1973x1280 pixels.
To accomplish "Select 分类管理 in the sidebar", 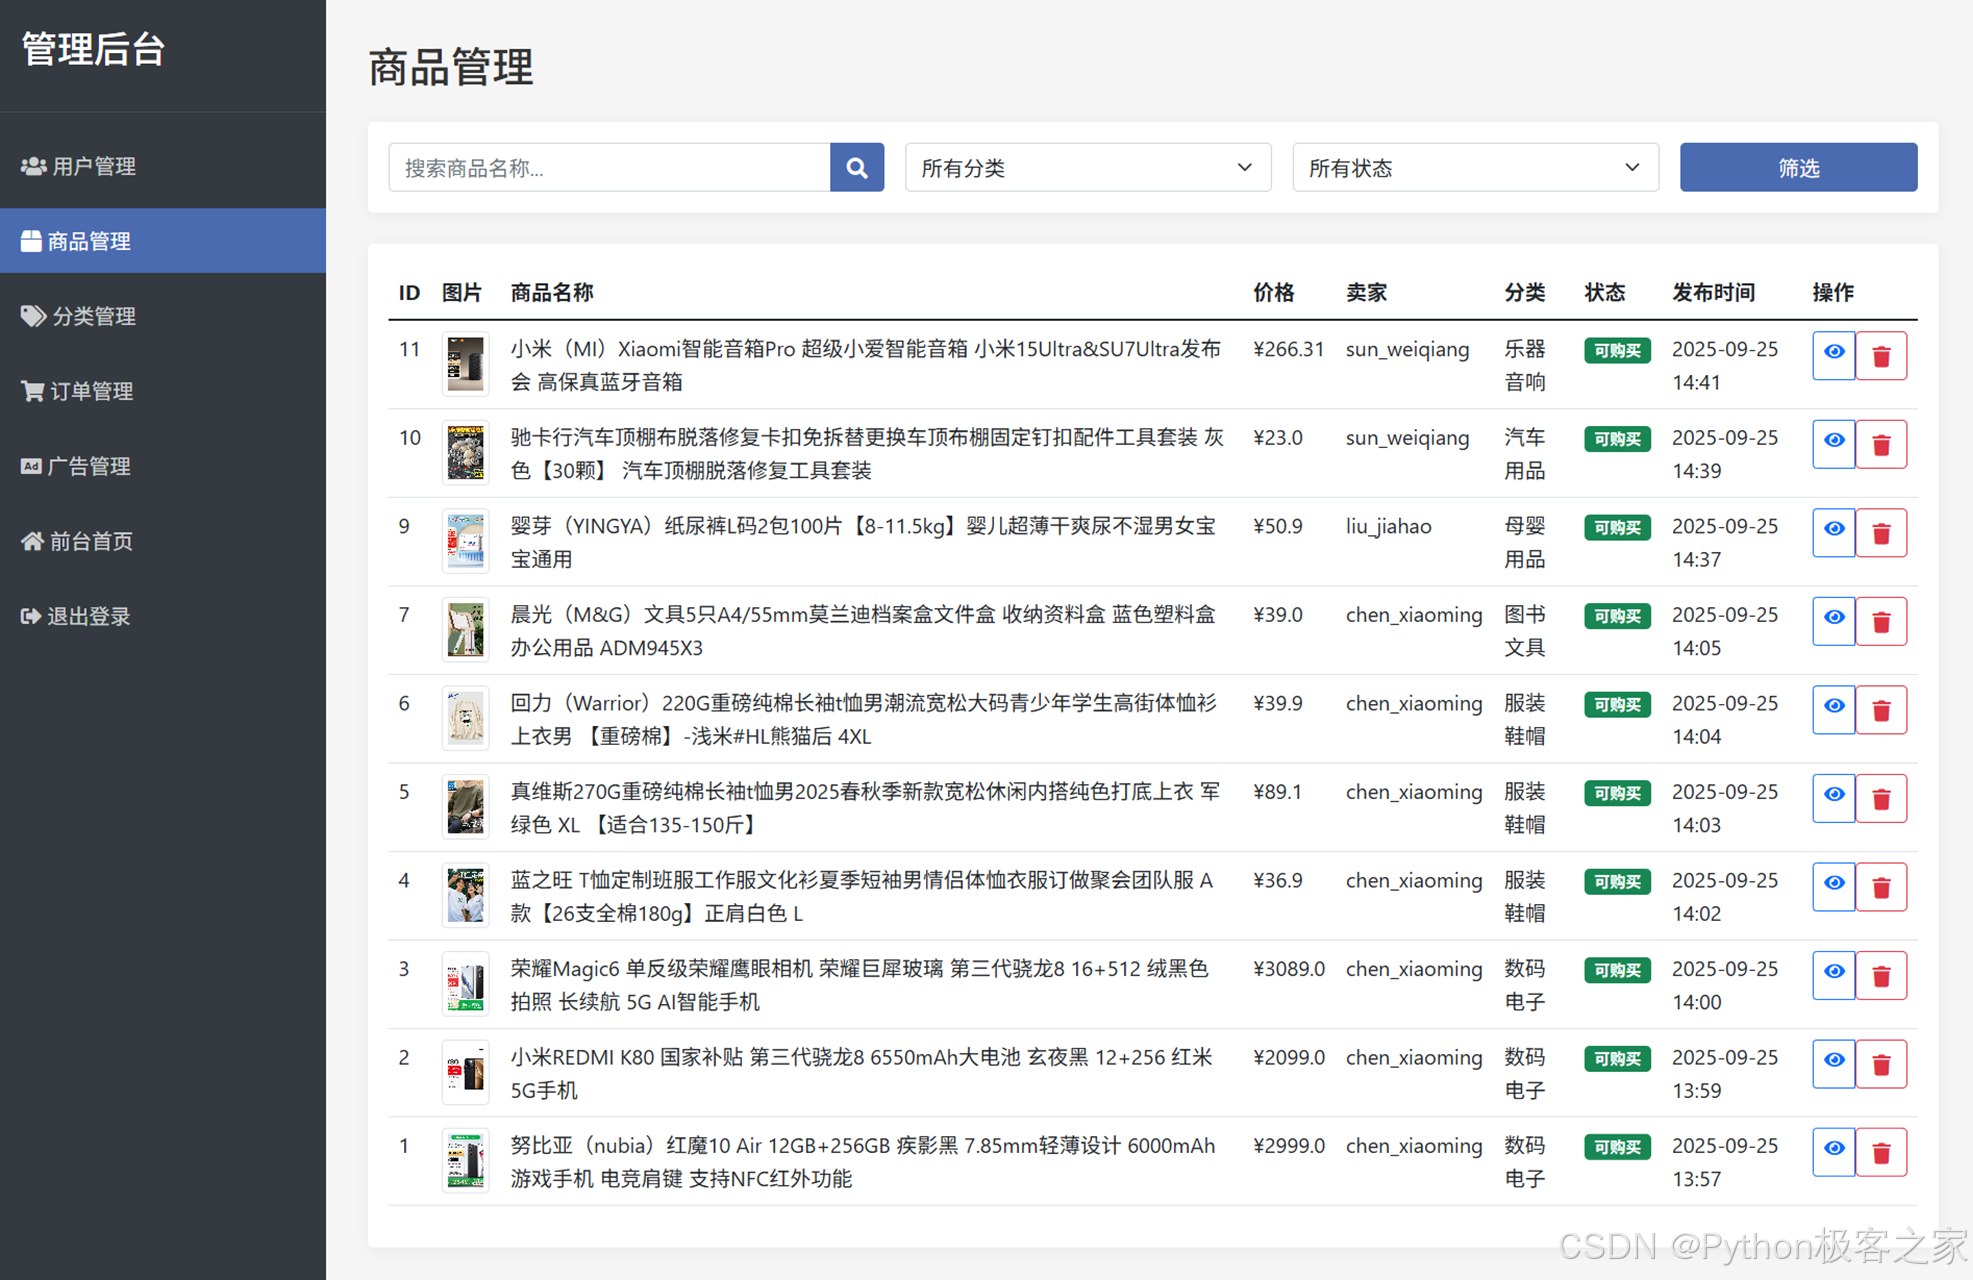I will (x=93, y=316).
